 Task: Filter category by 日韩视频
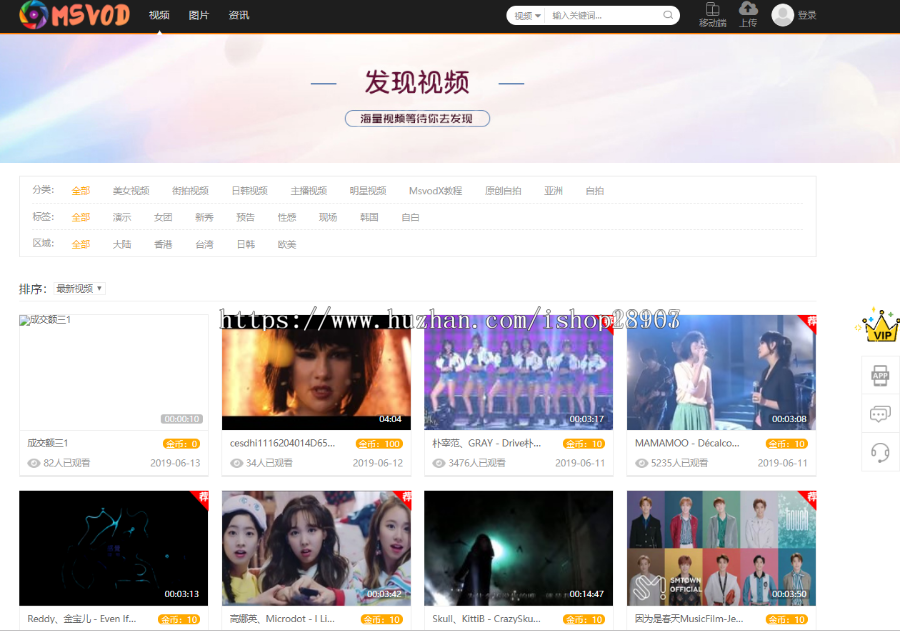pyautogui.click(x=249, y=191)
